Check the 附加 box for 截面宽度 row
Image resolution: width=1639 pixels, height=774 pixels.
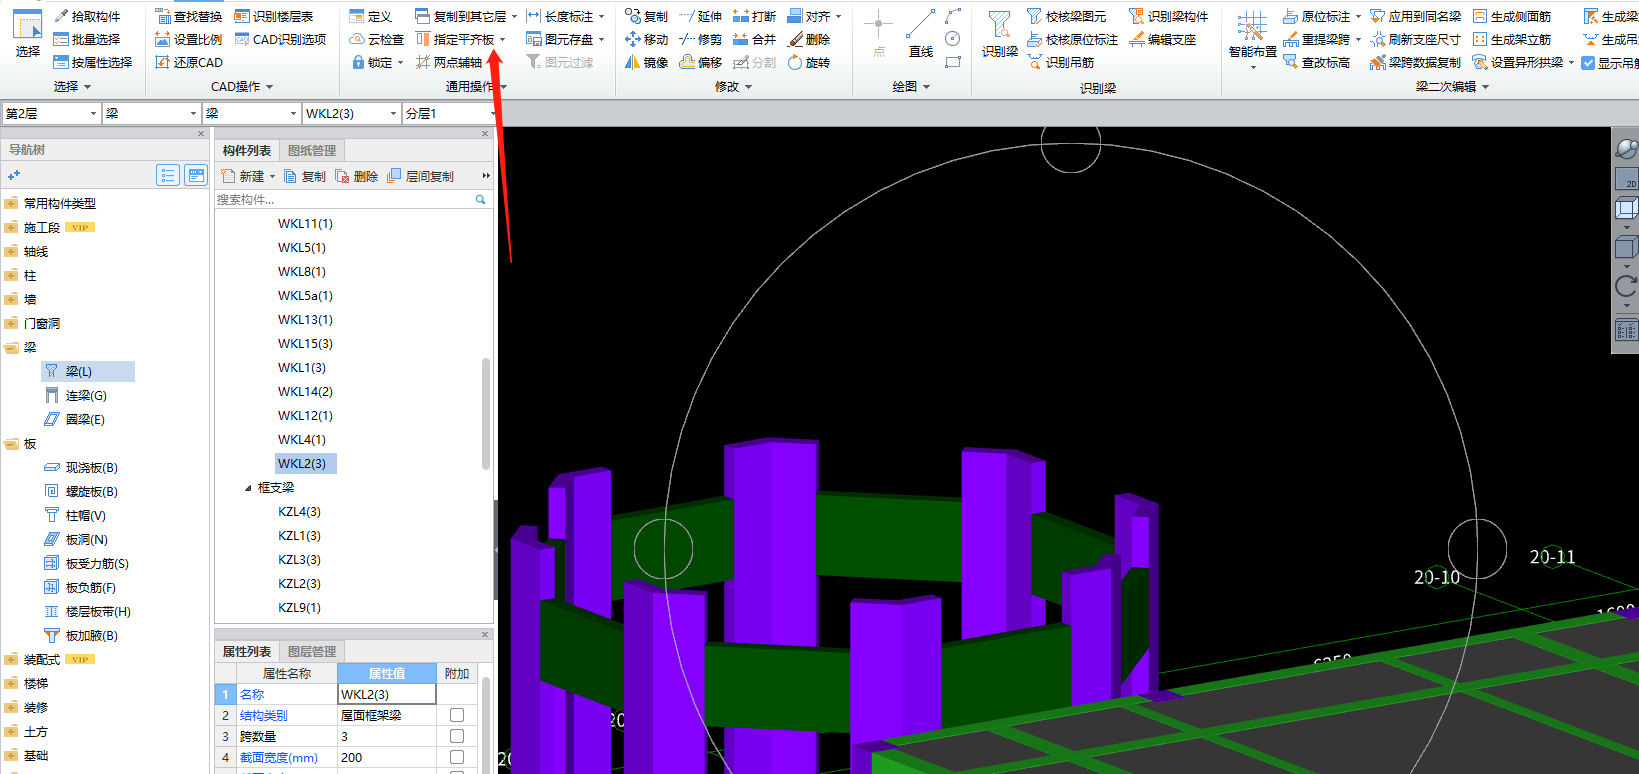point(457,757)
